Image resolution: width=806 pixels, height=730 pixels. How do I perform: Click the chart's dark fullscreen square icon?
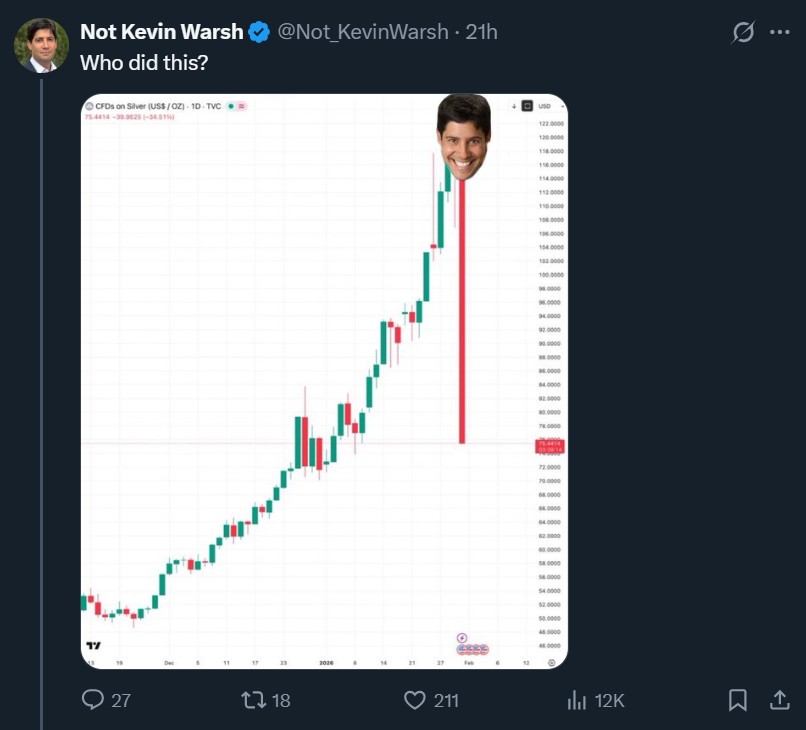click(526, 106)
